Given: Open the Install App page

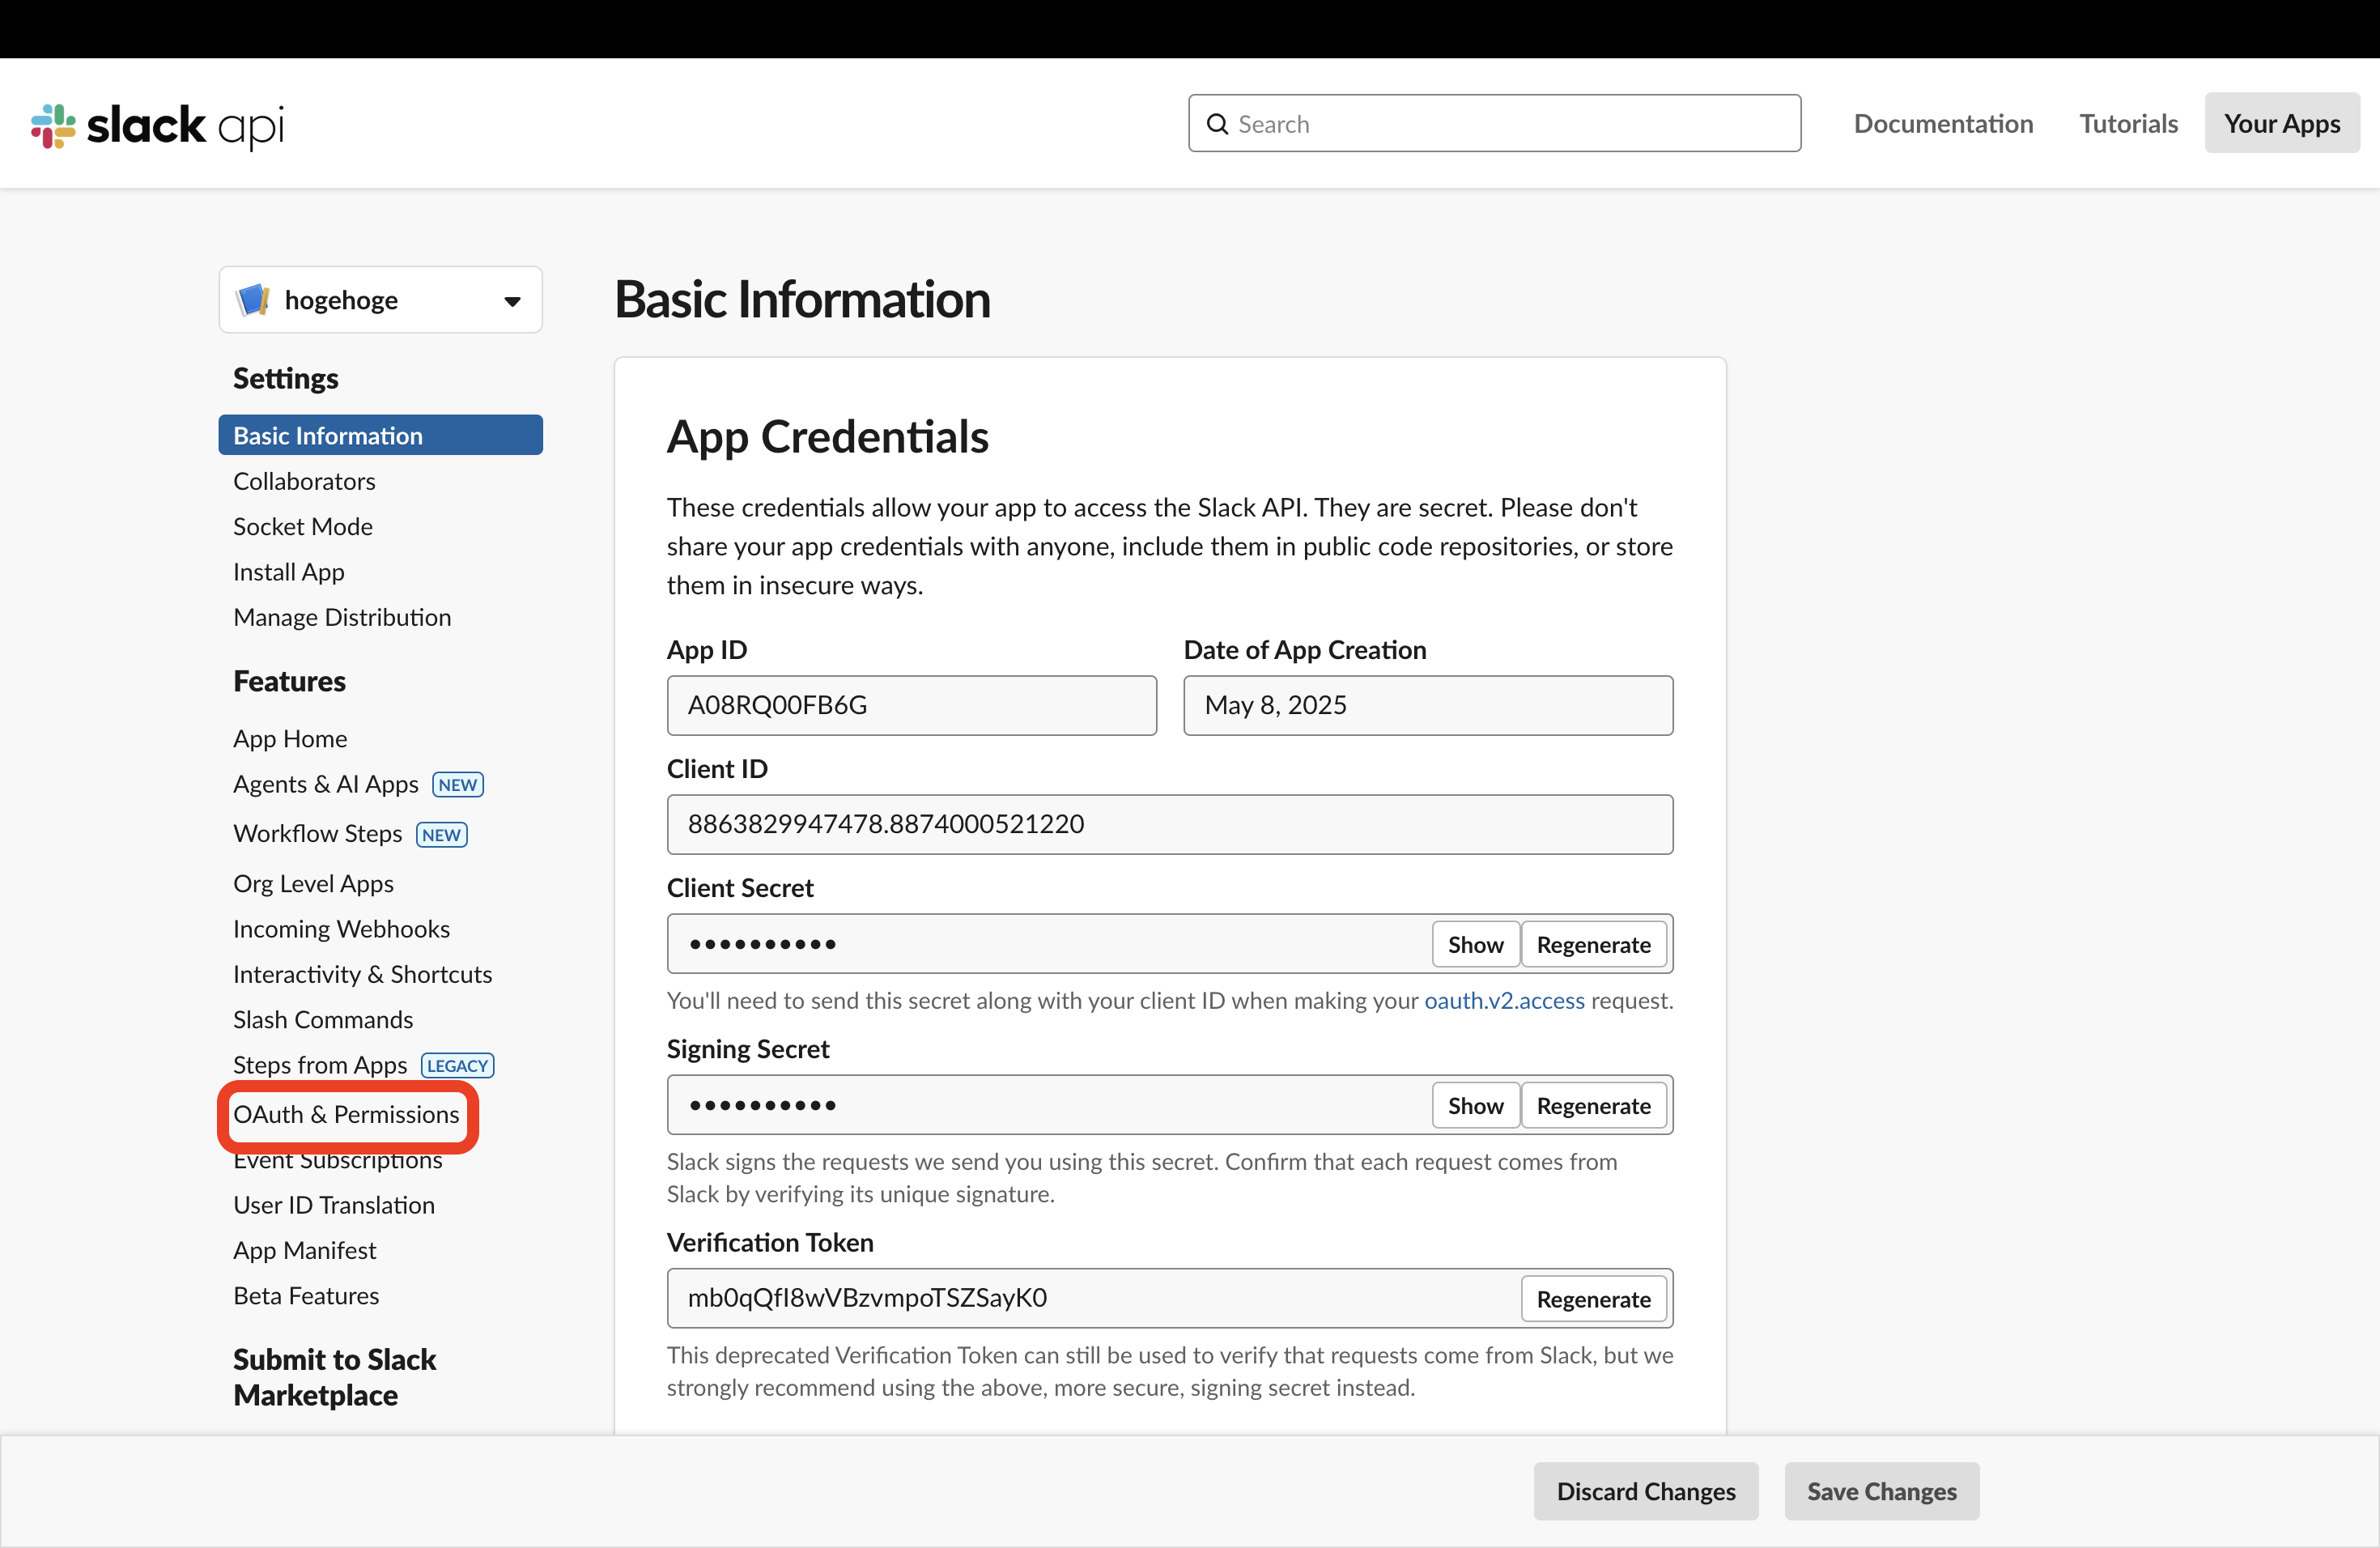Looking at the screenshot, I should [x=288, y=571].
